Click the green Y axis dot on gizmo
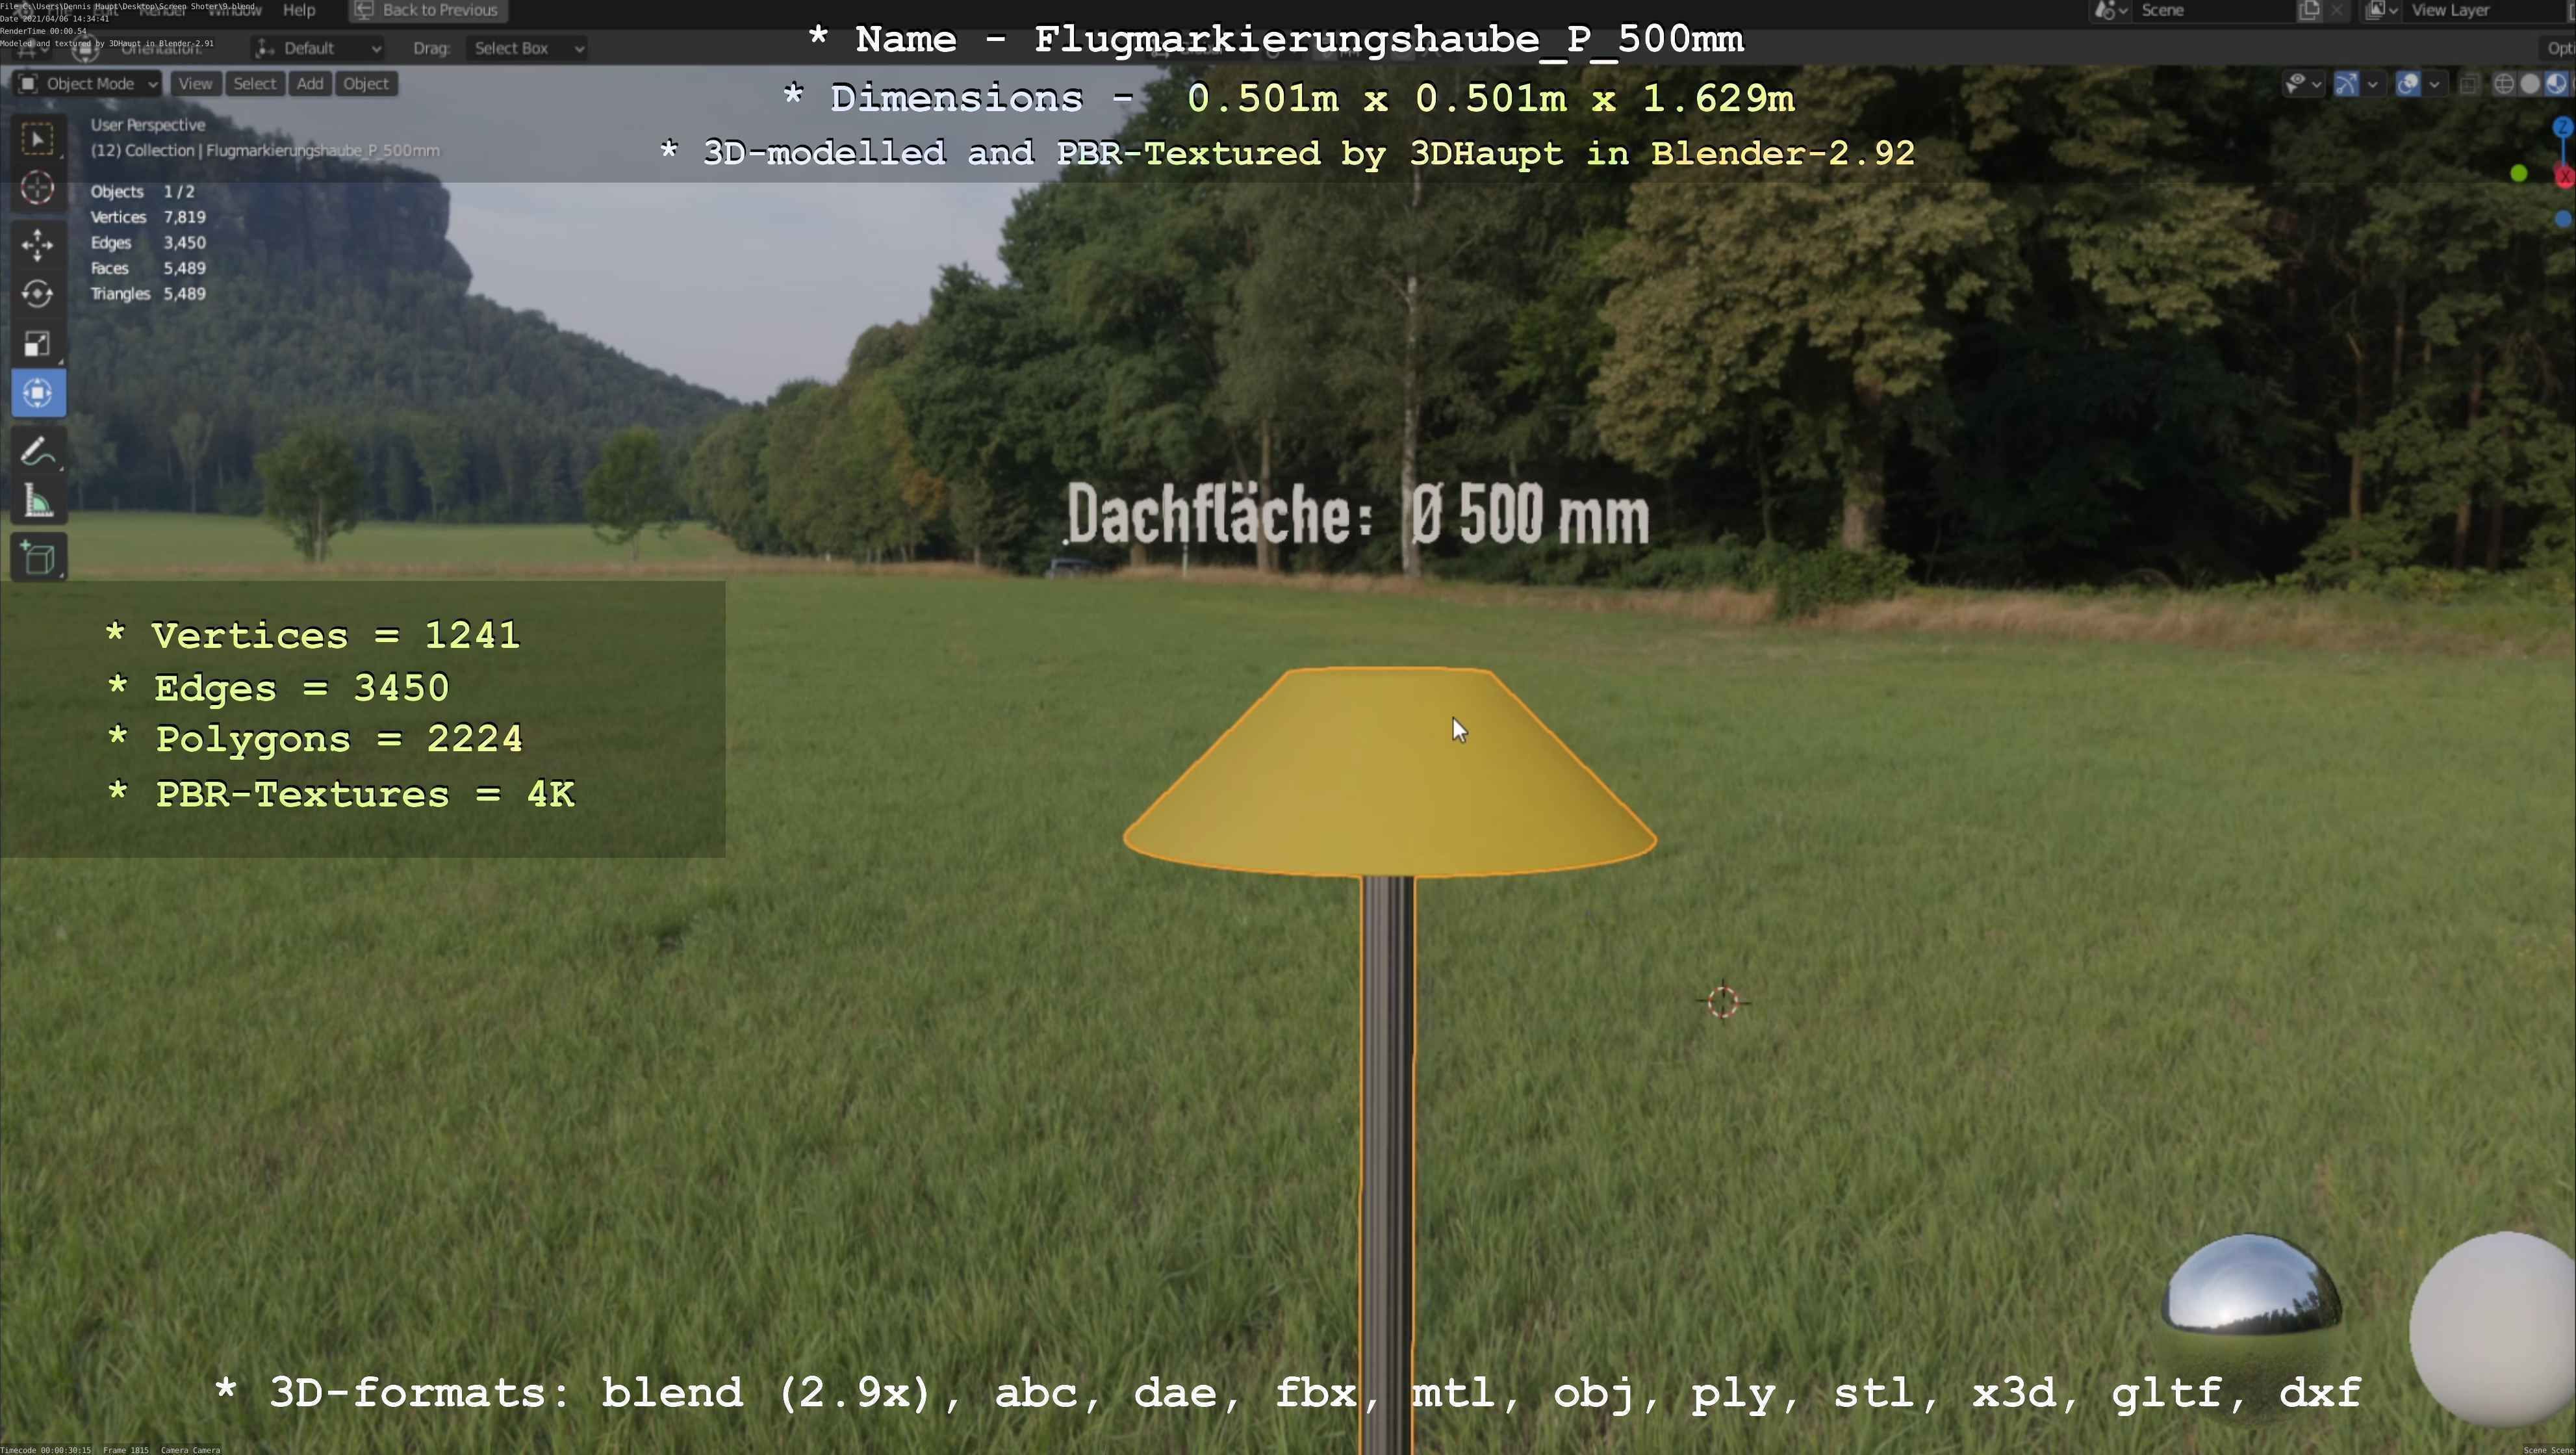 tap(2519, 174)
